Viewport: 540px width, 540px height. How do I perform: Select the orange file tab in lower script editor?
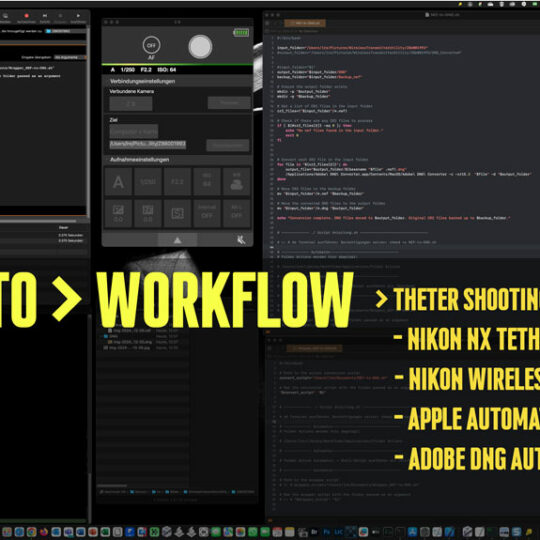click(314, 349)
